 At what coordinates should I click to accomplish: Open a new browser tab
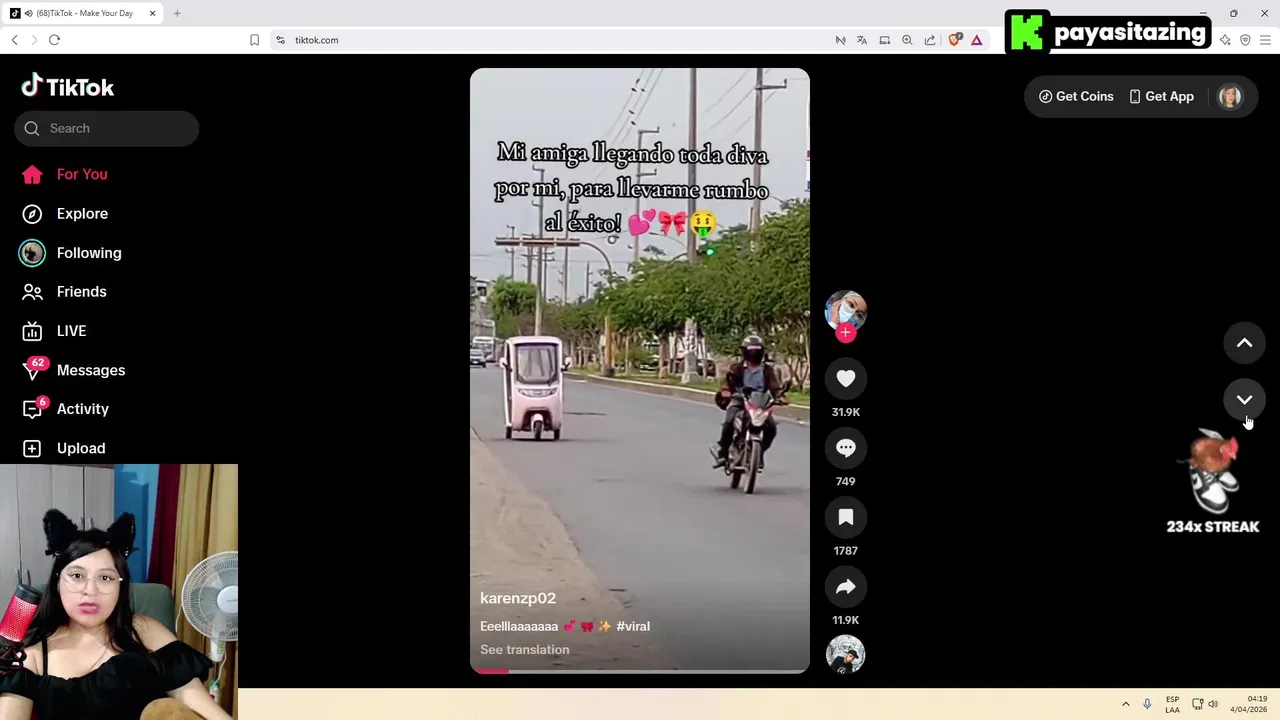[x=177, y=13]
